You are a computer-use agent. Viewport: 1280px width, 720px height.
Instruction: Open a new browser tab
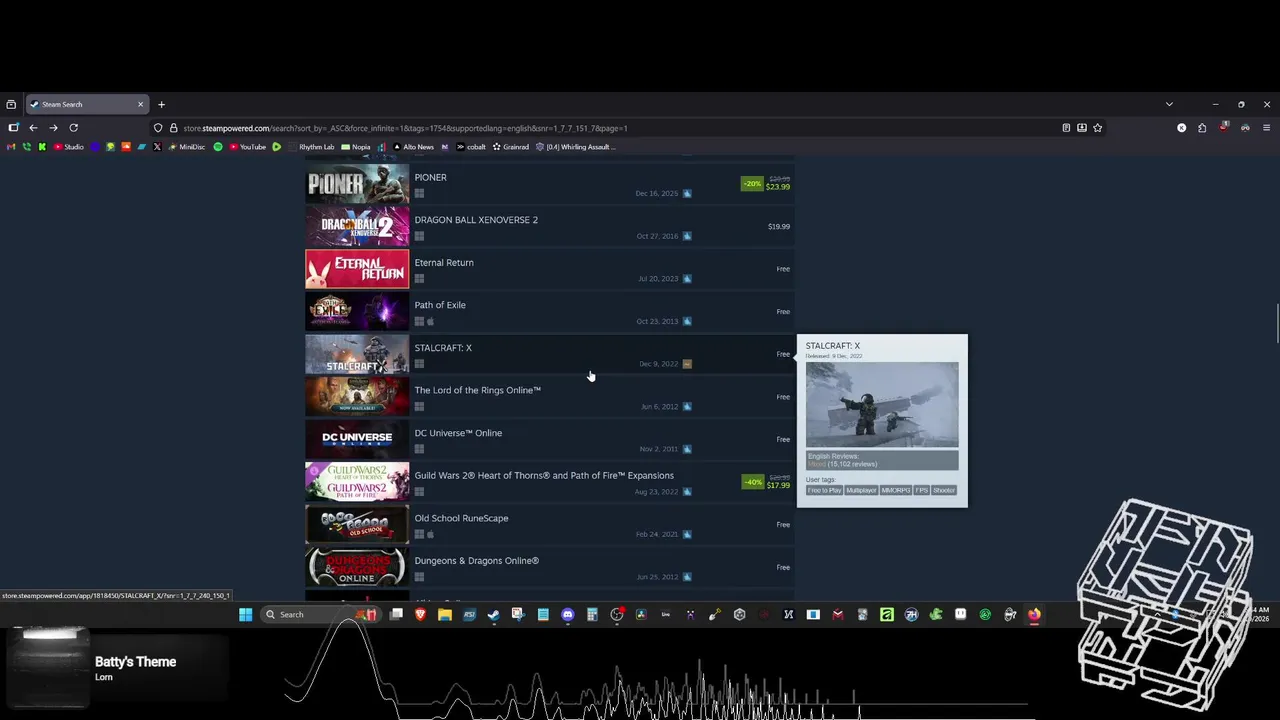pos(161,104)
